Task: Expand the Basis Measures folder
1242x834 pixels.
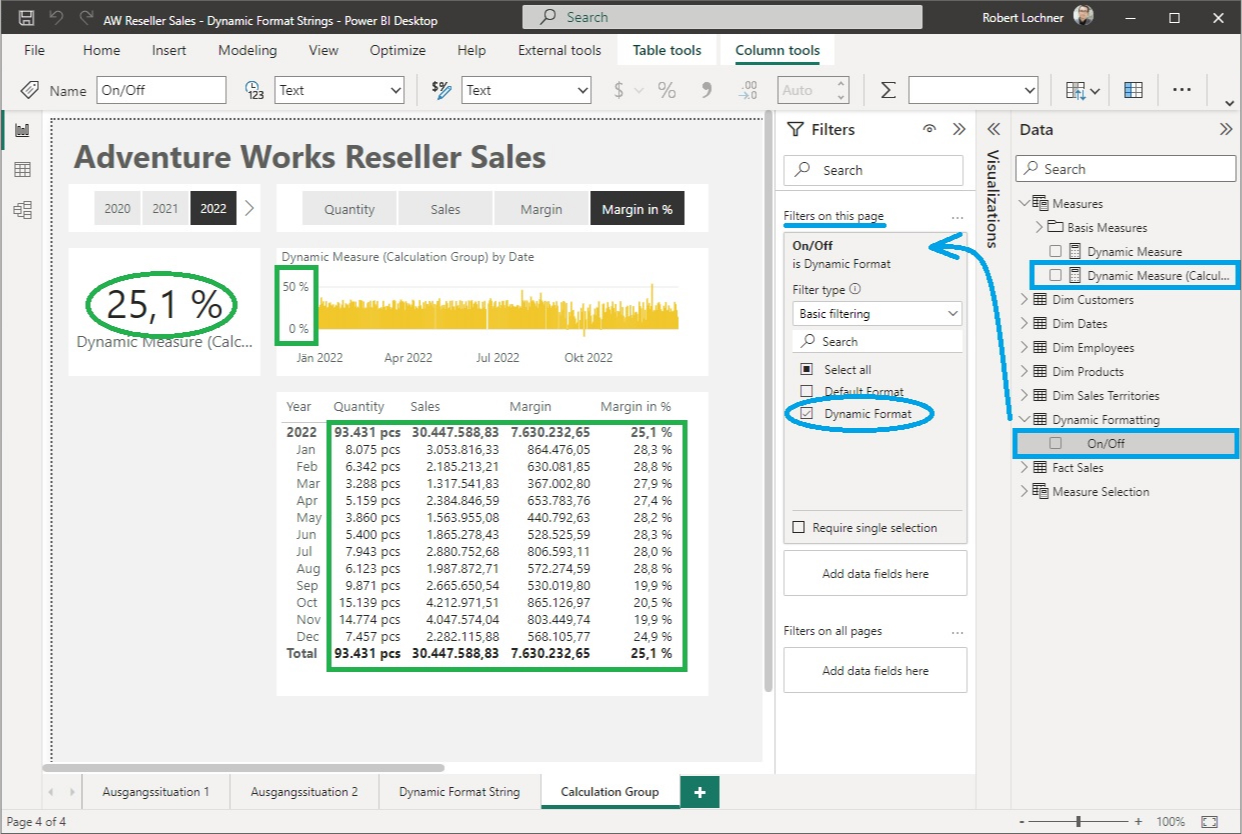Action: pyautogui.click(x=1038, y=227)
